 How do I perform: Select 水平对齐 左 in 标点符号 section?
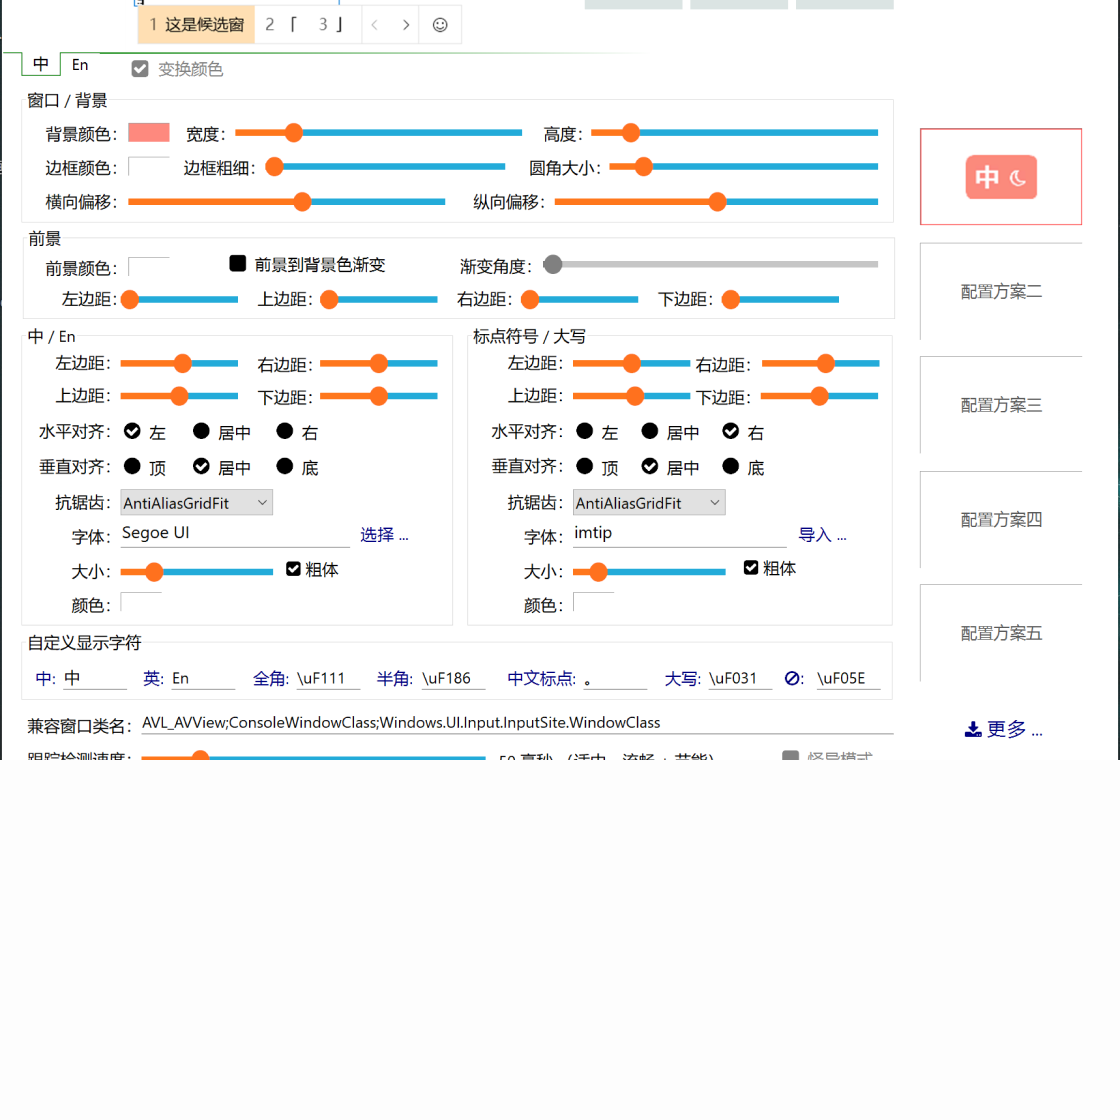pos(585,431)
